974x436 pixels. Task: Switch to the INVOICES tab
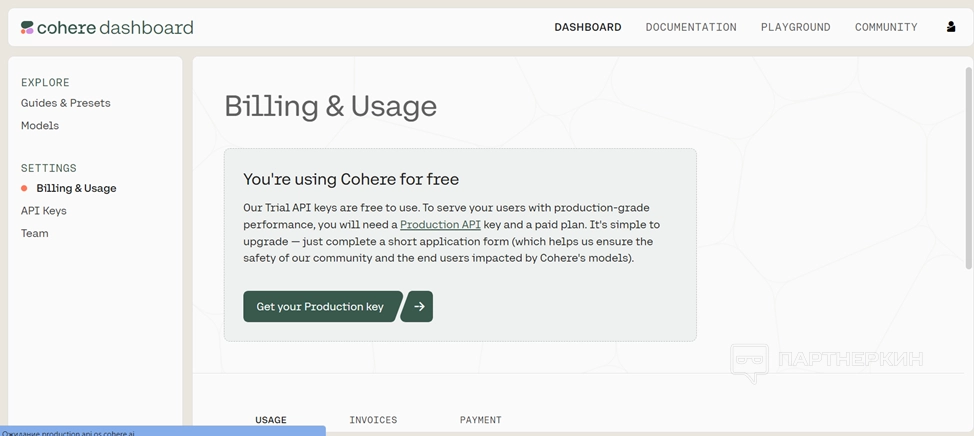tap(373, 420)
